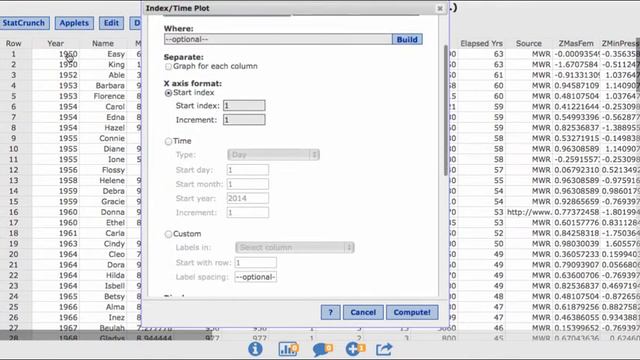This screenshot has height=360, width=640.
Task: Open the comments speech bubble icon
Action: pos(322,349)
